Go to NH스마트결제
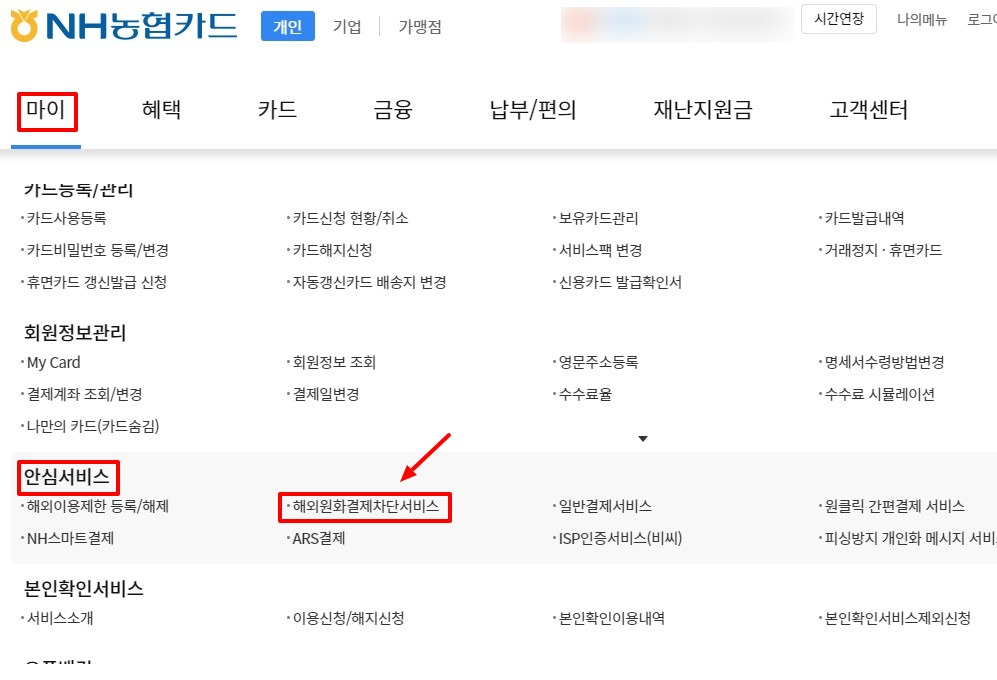Image resolution: width=997 pixels, height=680 pixels. click(x=71, y=538)
